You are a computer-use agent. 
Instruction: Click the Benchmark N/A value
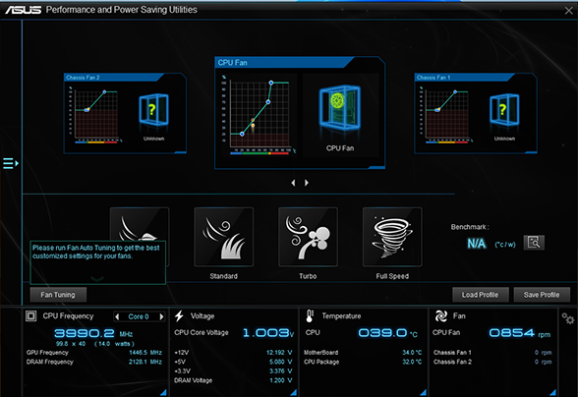[477, 243]
